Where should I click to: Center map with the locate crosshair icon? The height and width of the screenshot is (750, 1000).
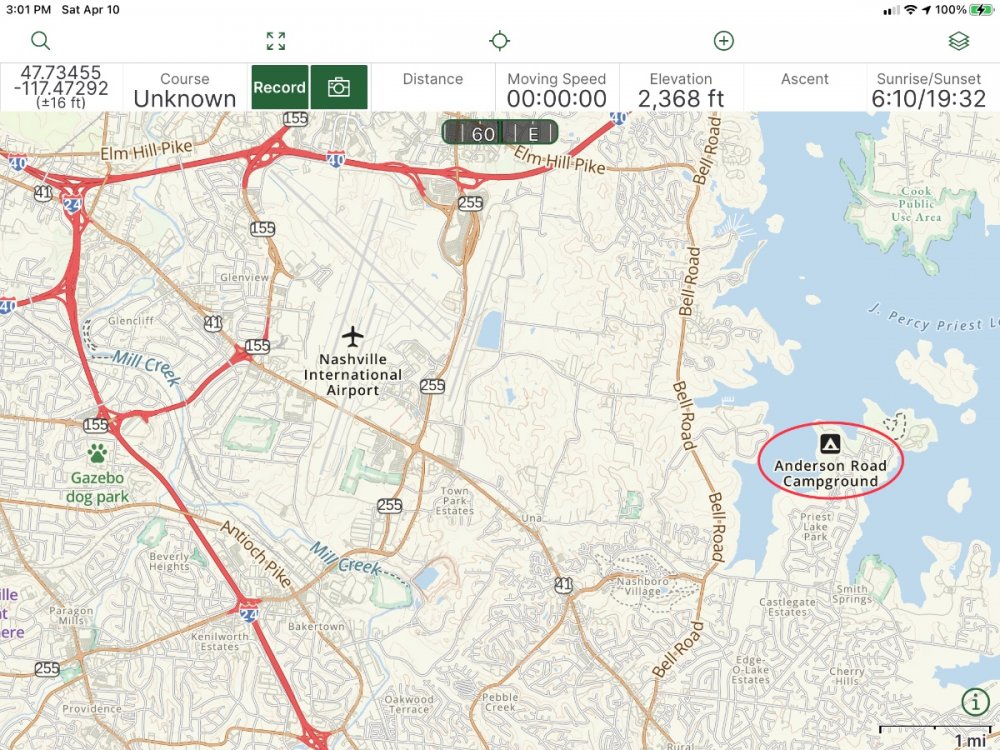click(x=499, y=41)
